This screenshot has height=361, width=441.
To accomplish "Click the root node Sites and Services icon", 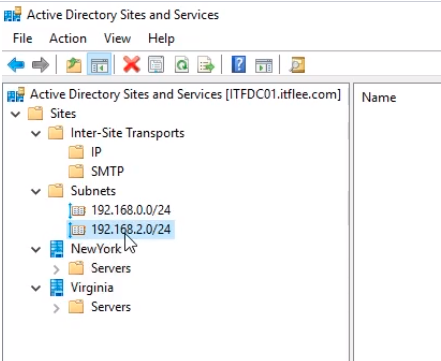I will 16,95.
